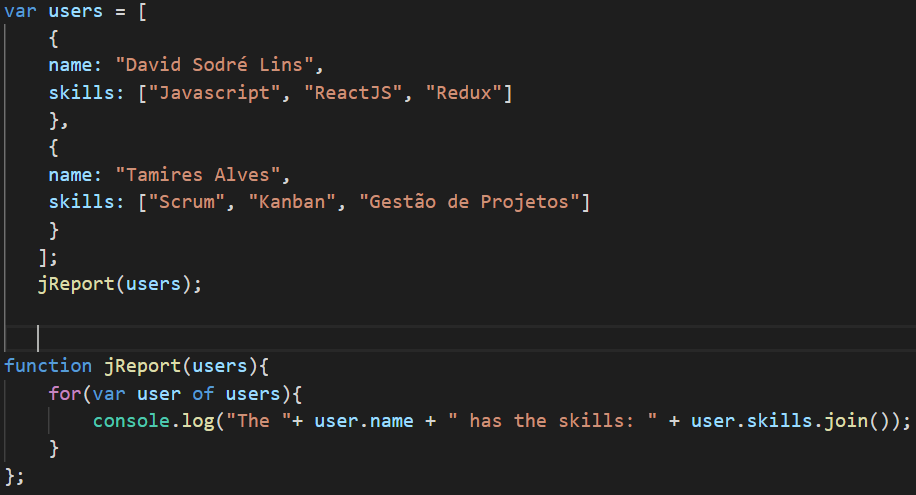The width and height of the screenshot is (916, 495).
Task: Click the 'of' keyword in the loop
Action: 203,393
